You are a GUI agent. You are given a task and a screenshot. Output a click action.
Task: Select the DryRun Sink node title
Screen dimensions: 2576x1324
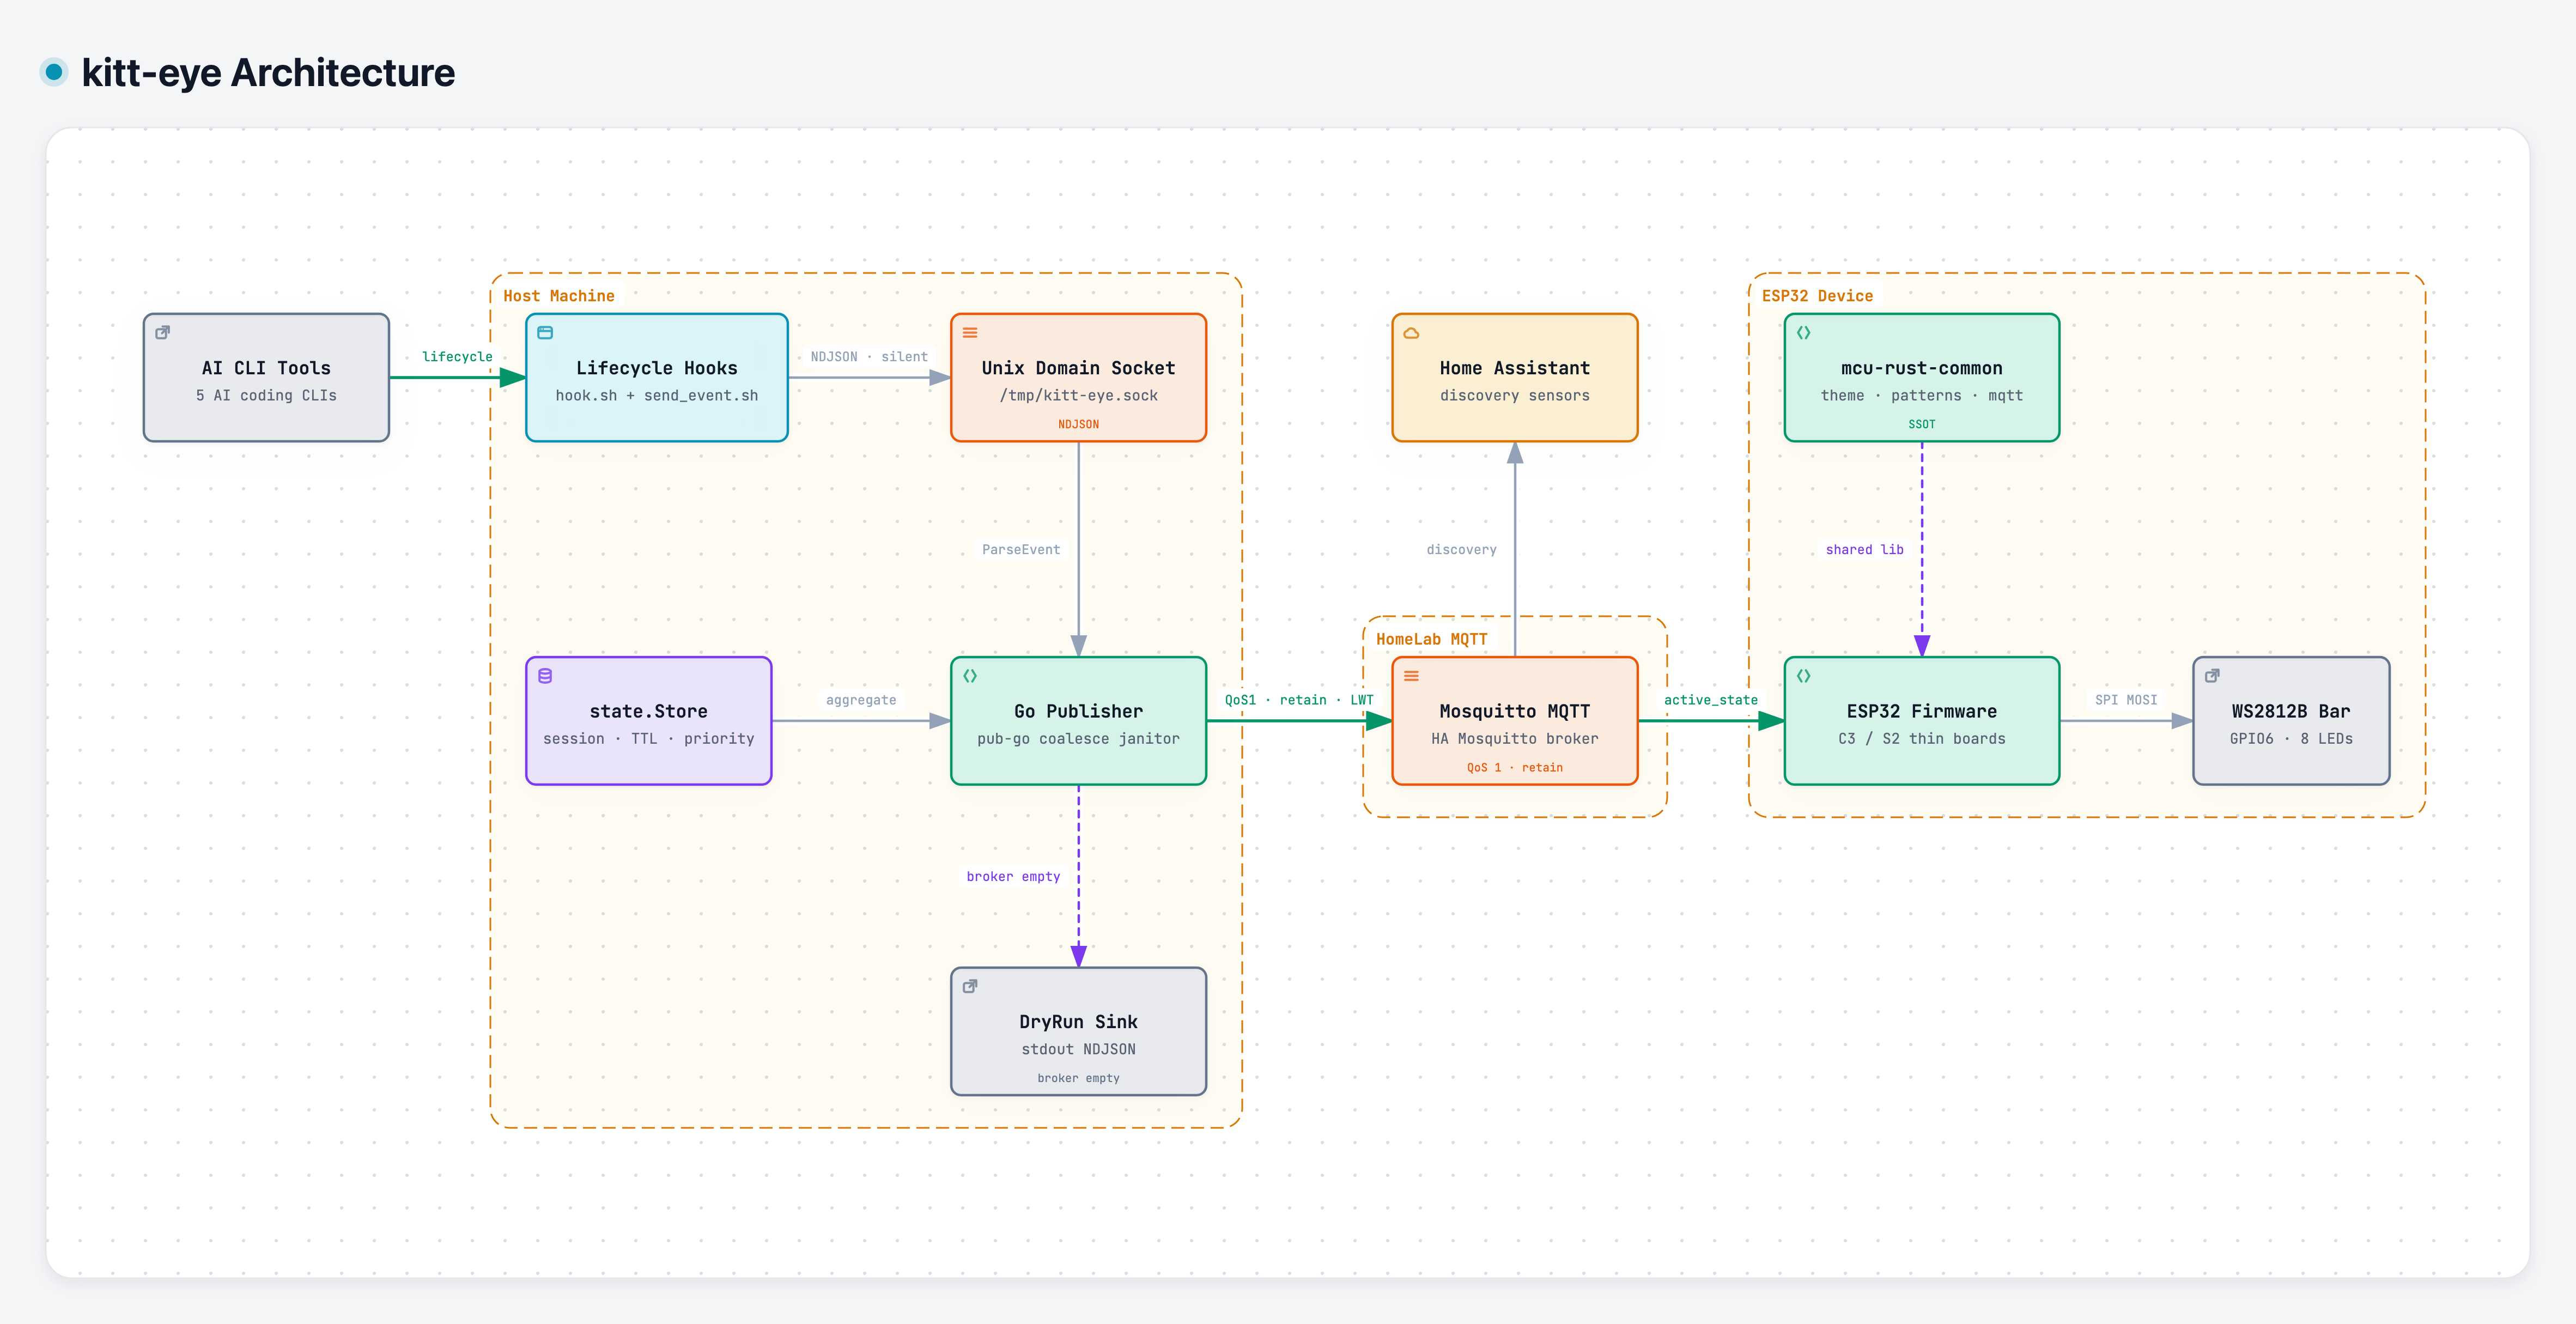pos(1078,1021)
